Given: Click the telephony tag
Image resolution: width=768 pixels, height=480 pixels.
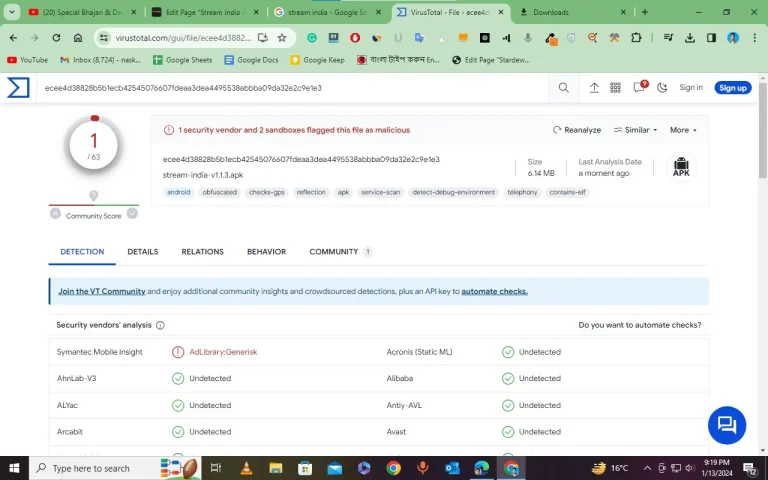Looking at the screenshot, I should (522, 192).
